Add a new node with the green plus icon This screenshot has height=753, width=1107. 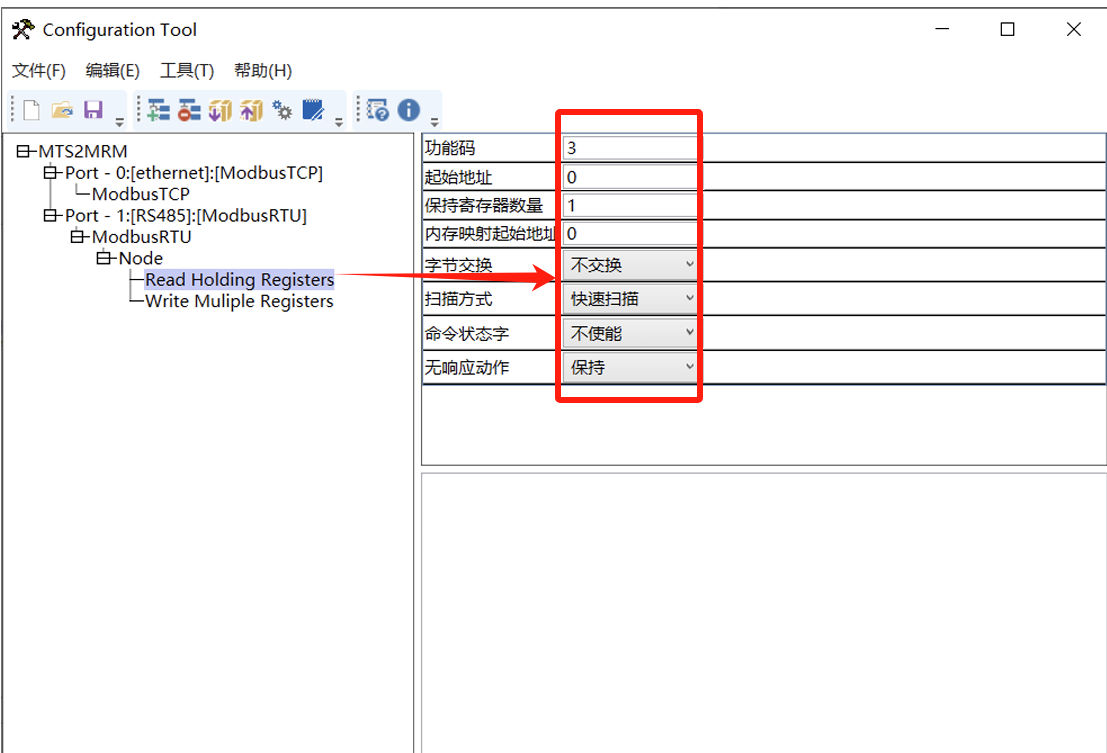158,110
